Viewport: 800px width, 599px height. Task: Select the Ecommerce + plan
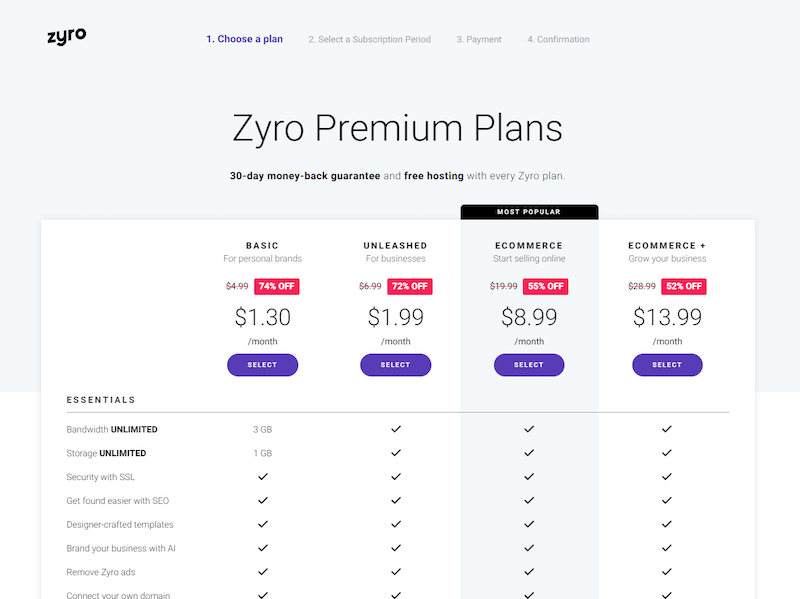(x=667, y=365)
